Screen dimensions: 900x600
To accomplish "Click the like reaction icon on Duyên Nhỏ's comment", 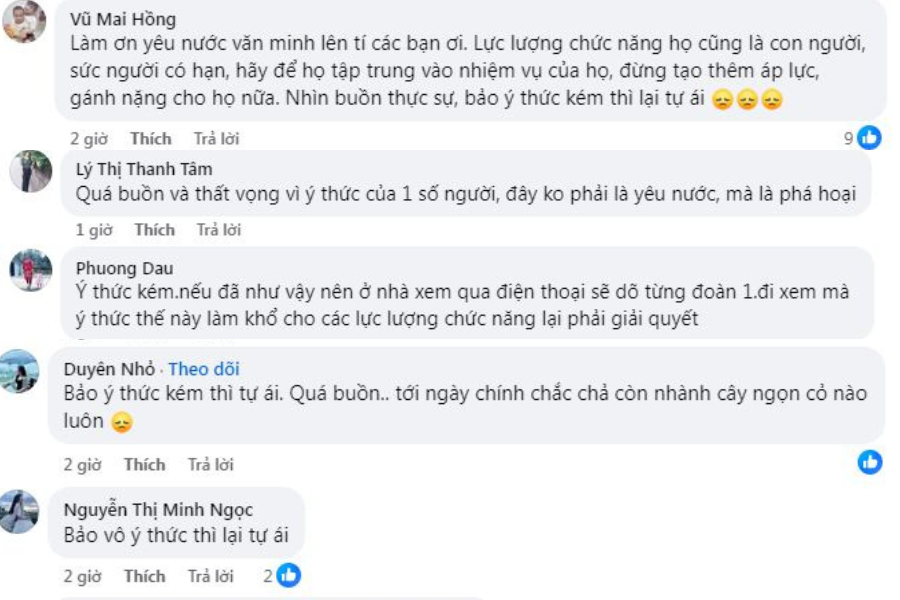I will tap(869, 462).
